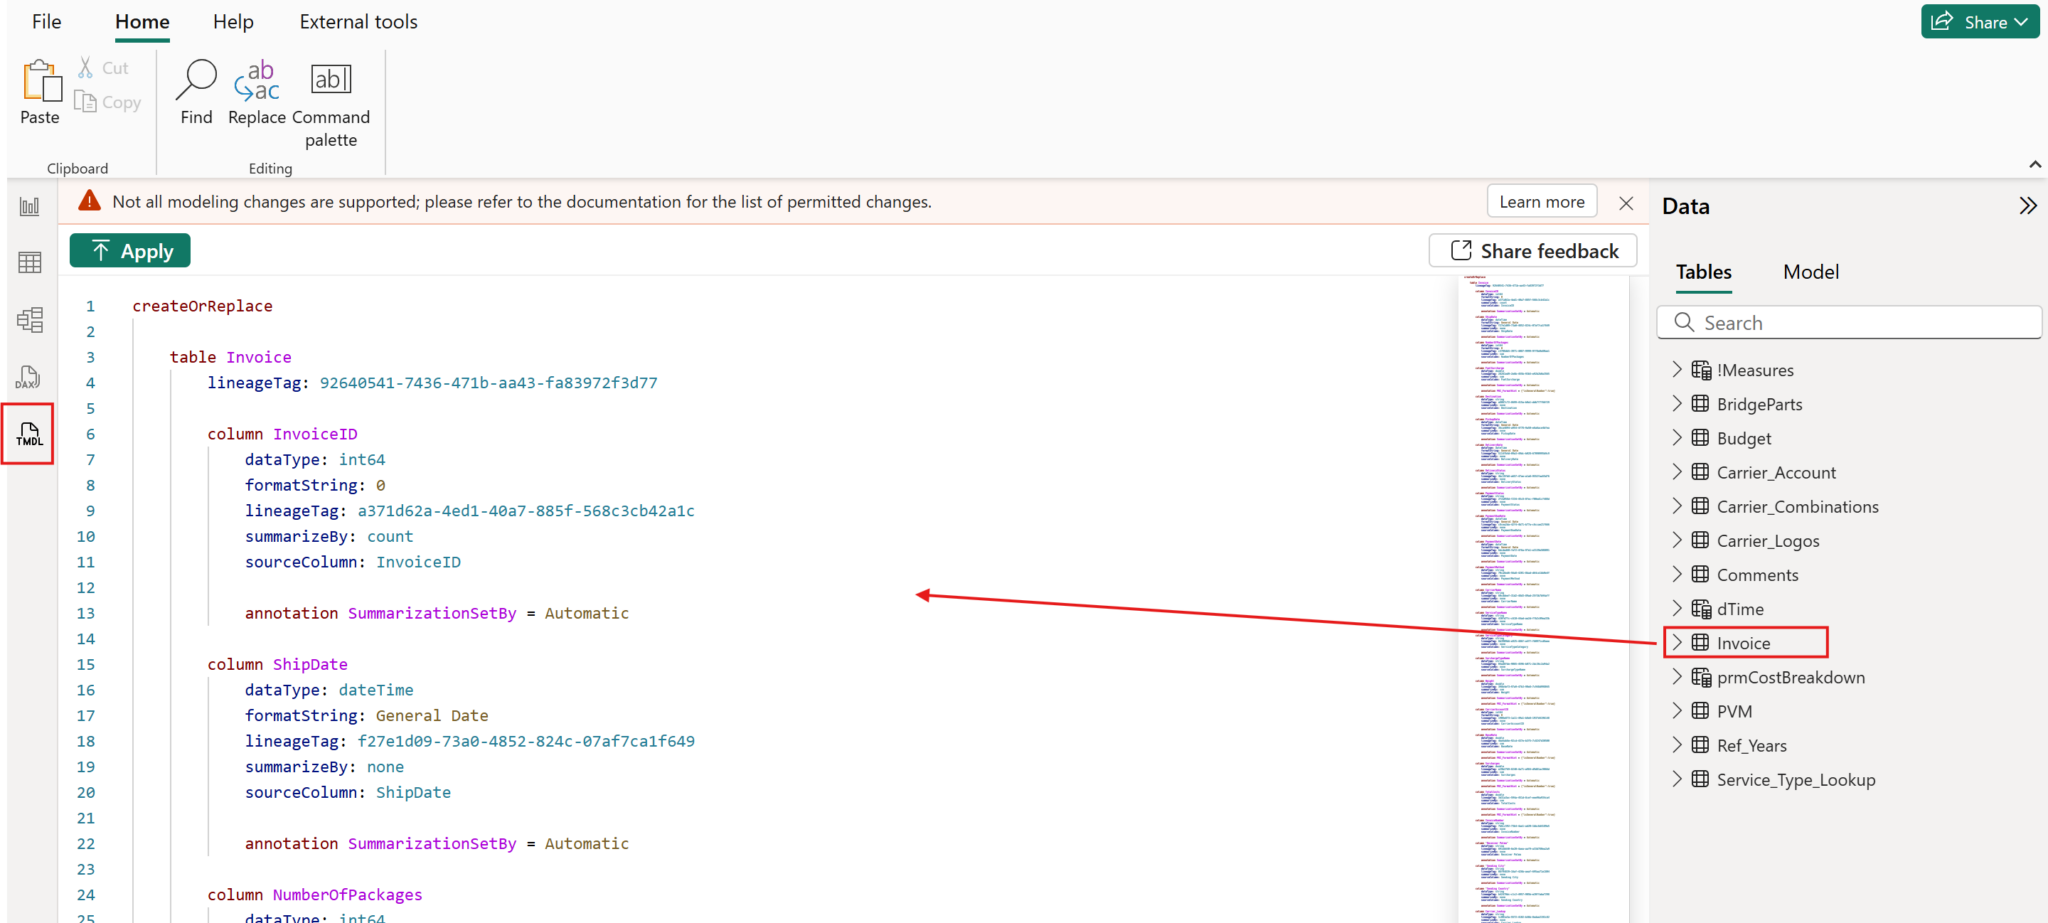Expand the !Measures table
This screenshot has height=923, width=2048.
tap(1677, 370)
